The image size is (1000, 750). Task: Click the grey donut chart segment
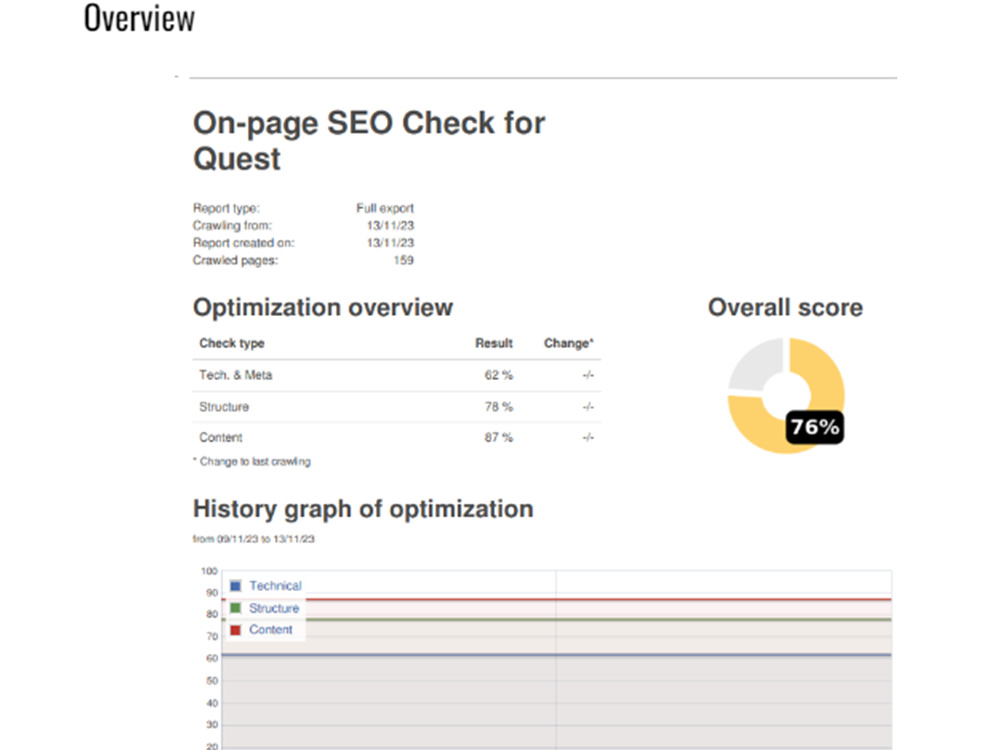pyautogui.click(x=756, y=365)
